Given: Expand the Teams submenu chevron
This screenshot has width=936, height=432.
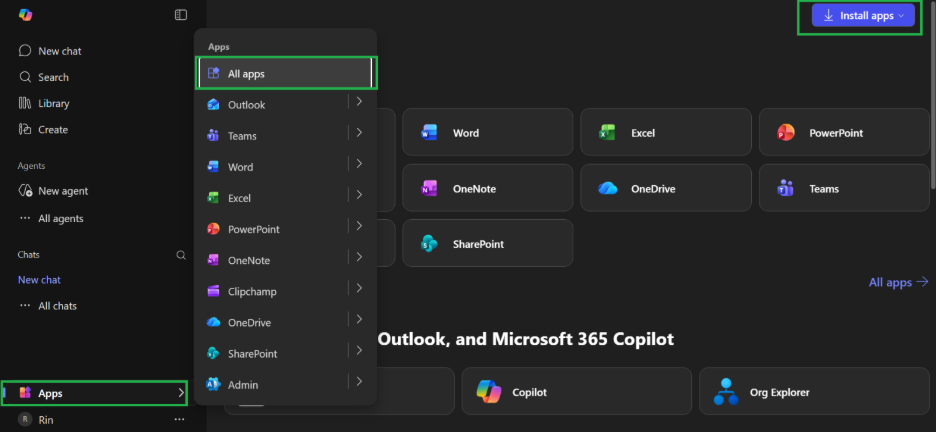Looking at the screenshot, I should [359, 132].
